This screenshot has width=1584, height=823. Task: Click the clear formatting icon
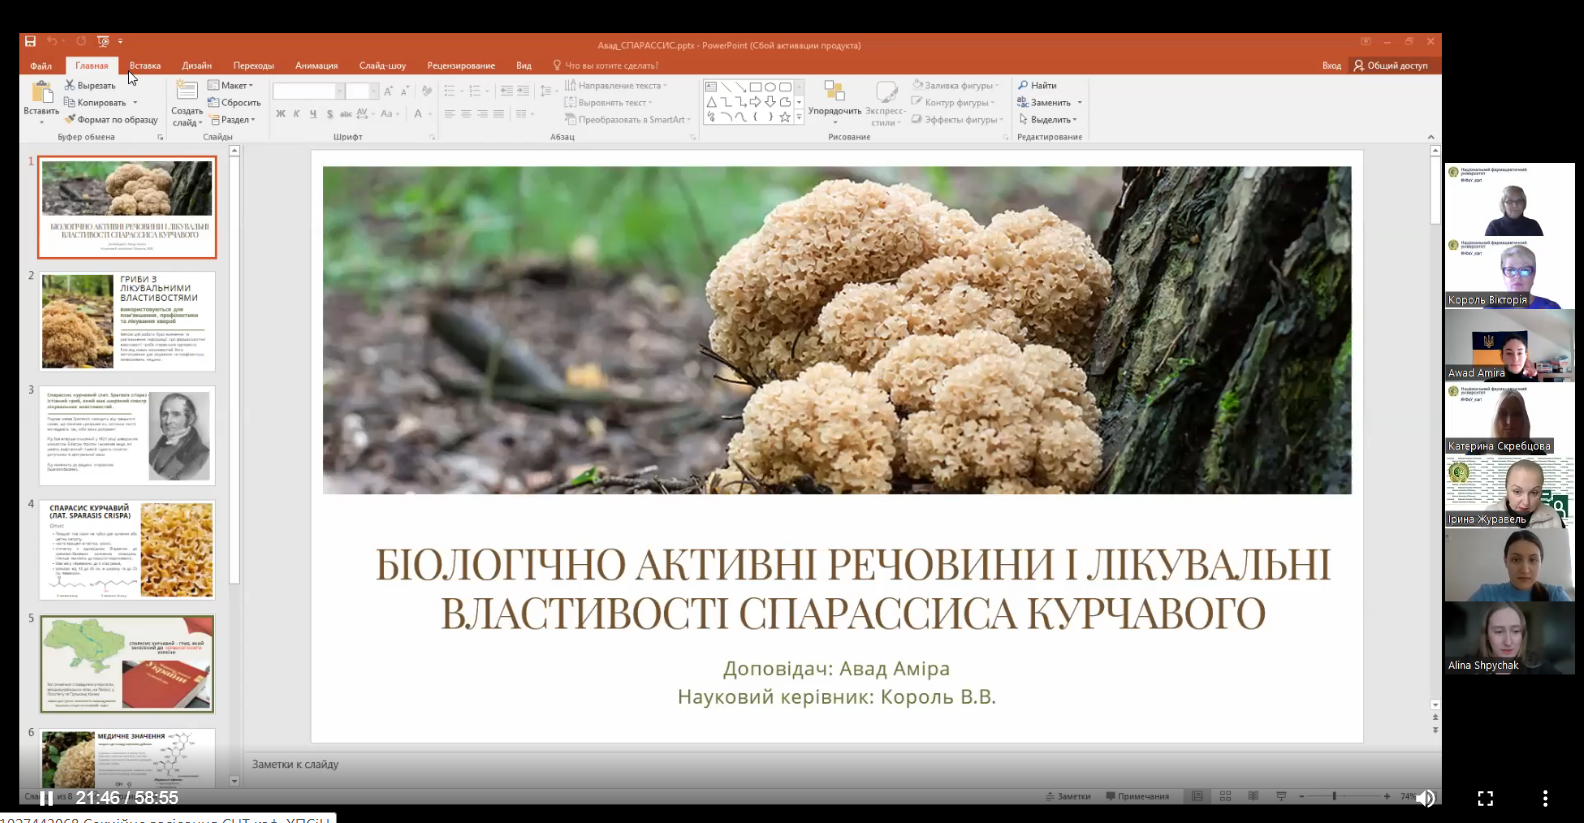(x=426, y=91)
